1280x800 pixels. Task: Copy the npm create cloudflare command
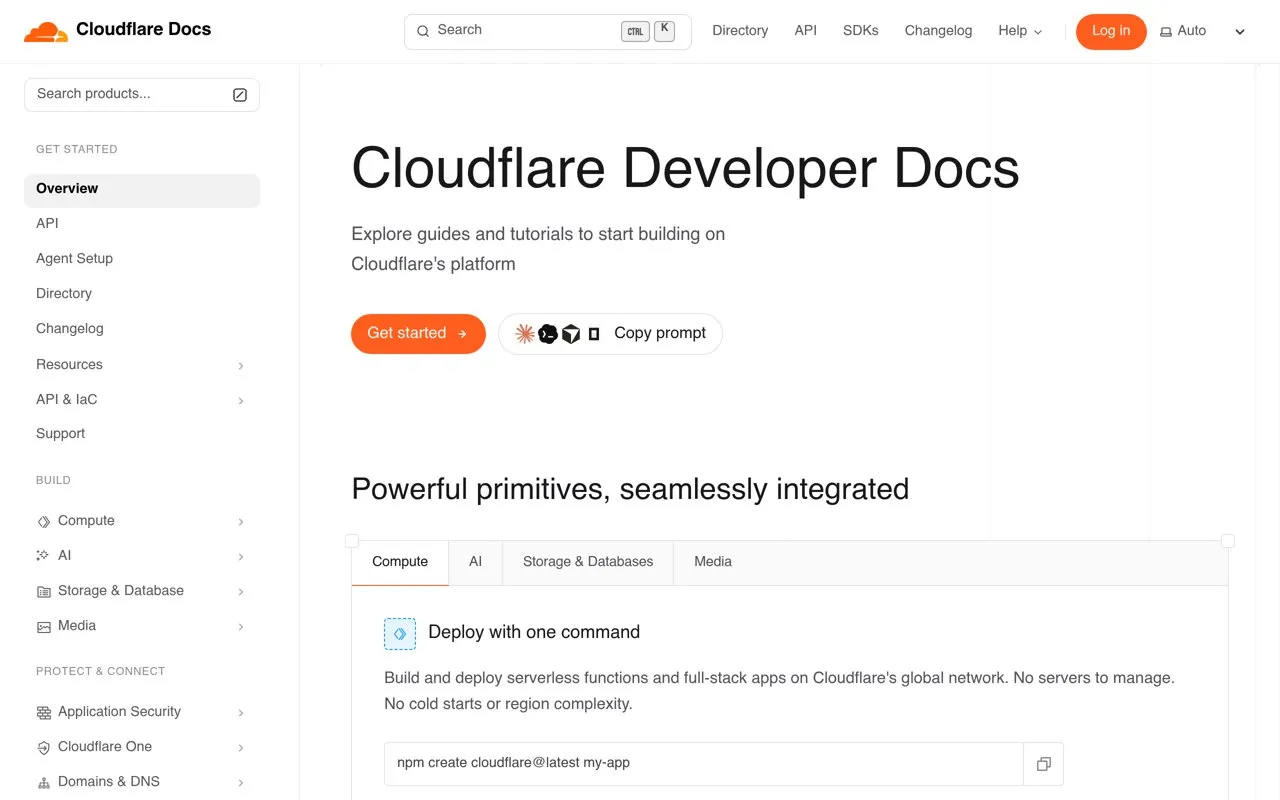[1043, 764]
